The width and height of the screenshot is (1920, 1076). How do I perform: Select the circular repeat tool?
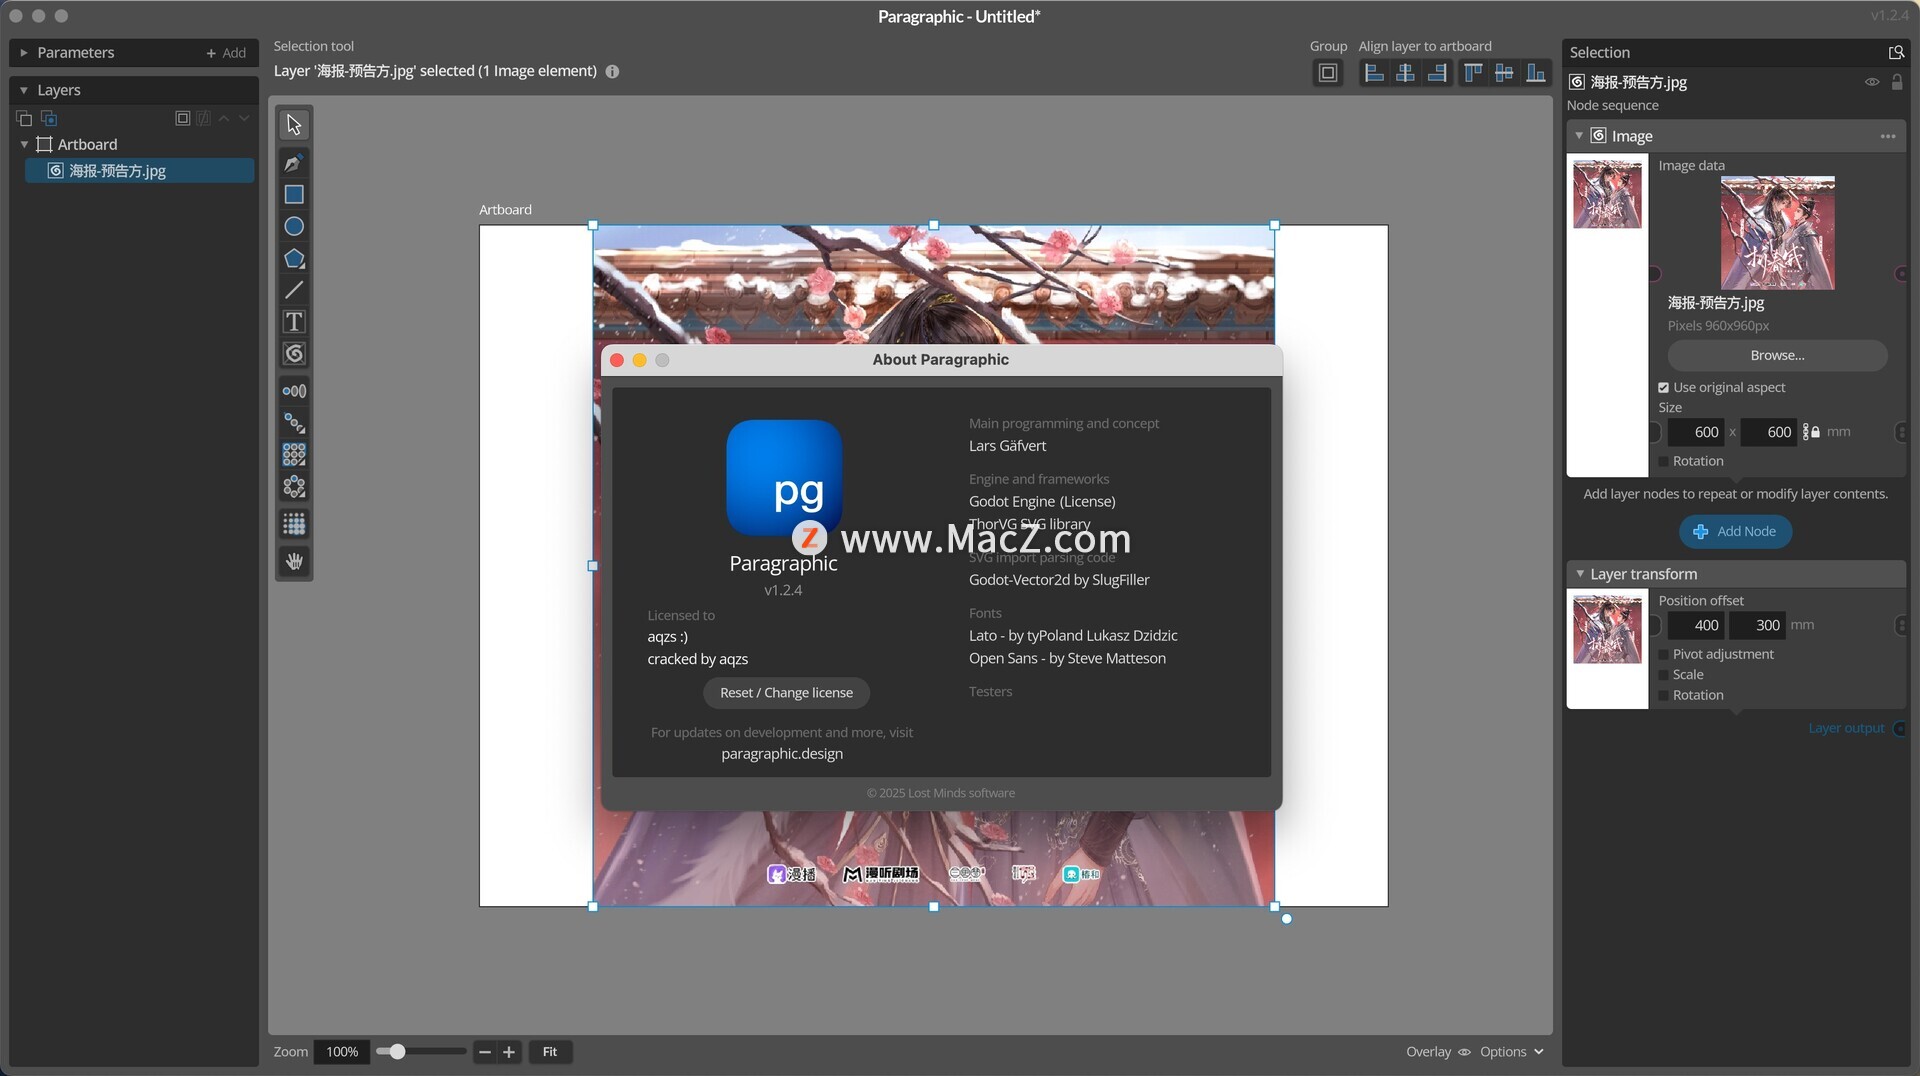(x=294, y=487)
